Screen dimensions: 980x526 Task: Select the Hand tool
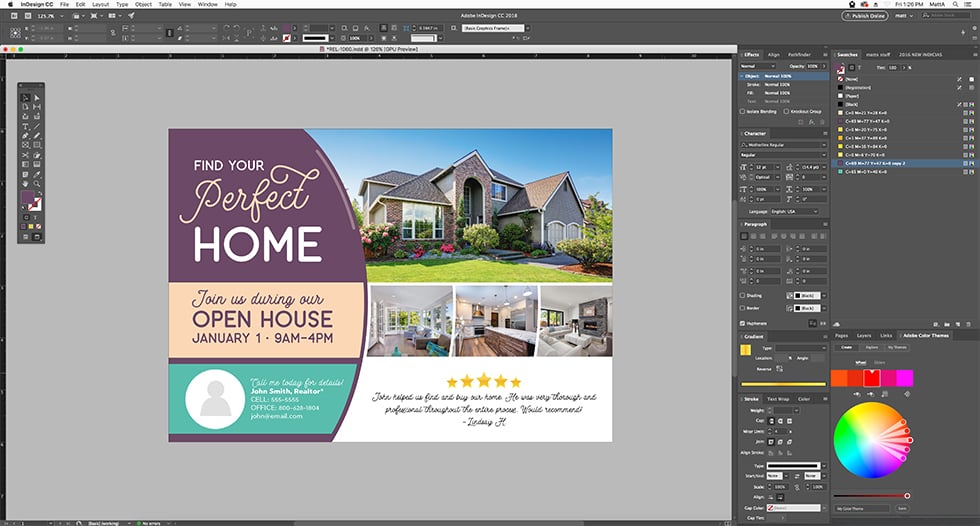coord(26,183)
